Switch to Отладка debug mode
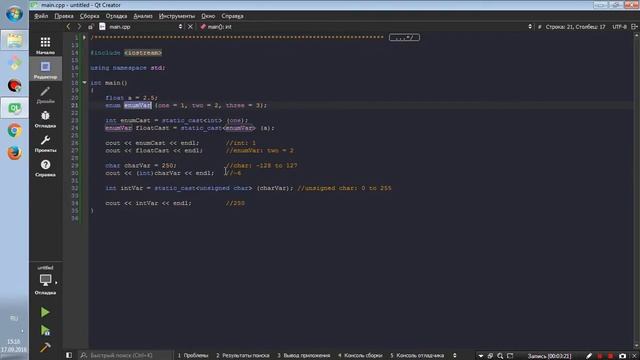Image resolution: width=640 pixels, height=360 pixels. click(x=45, y=119)
